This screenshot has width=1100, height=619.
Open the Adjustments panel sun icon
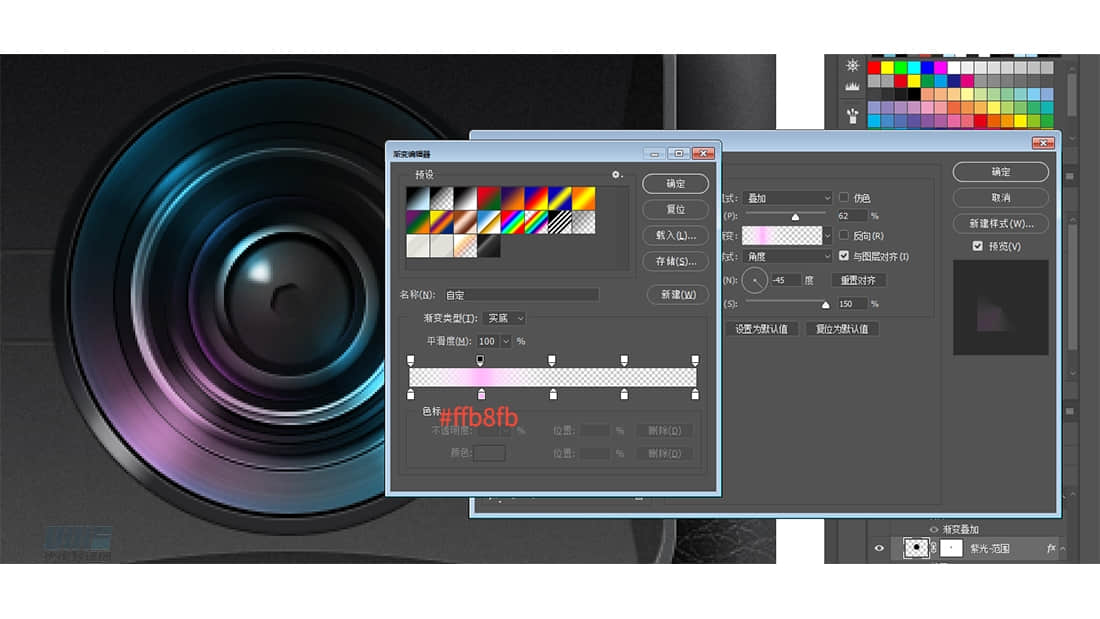coord(852,65)
